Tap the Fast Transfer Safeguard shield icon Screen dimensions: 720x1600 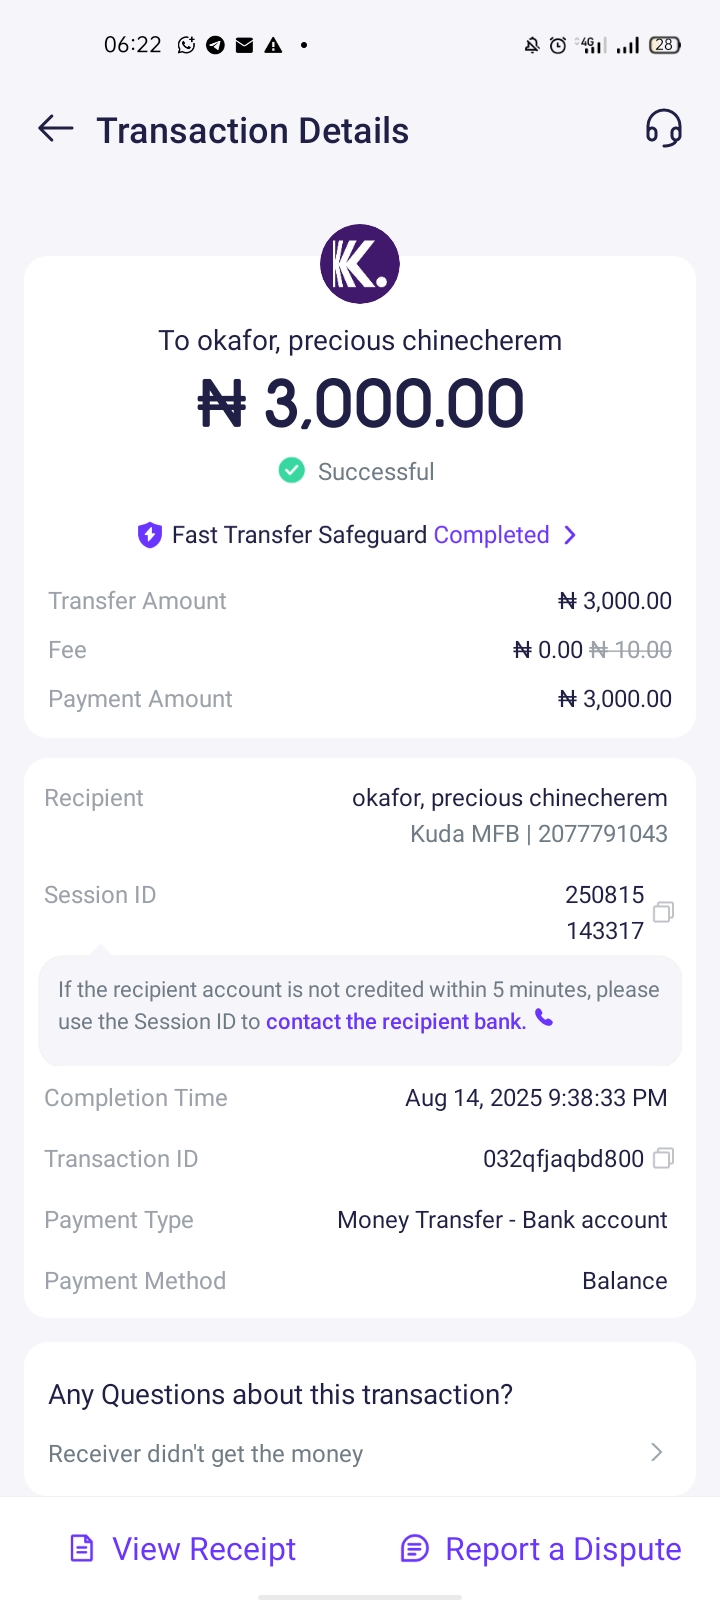pyautogui.click(x=149, y=535)
